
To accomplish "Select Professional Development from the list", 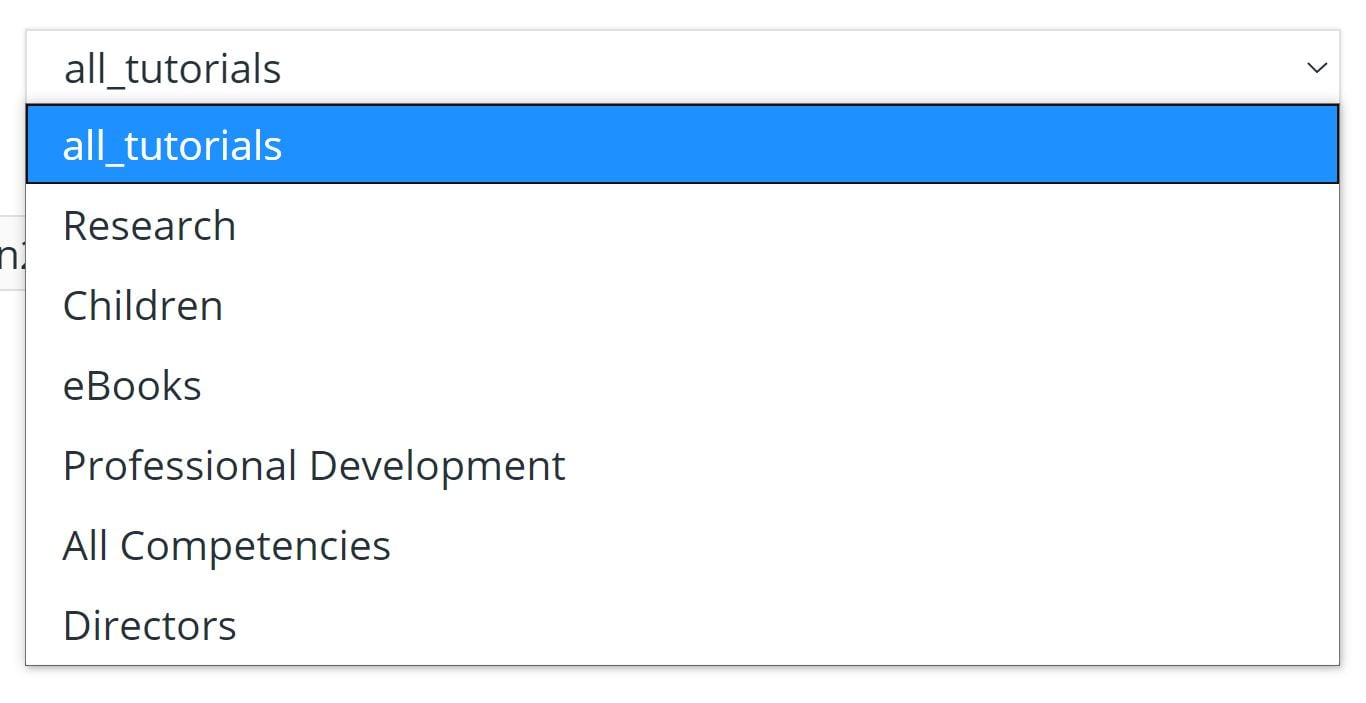I will tap(313, 465).
